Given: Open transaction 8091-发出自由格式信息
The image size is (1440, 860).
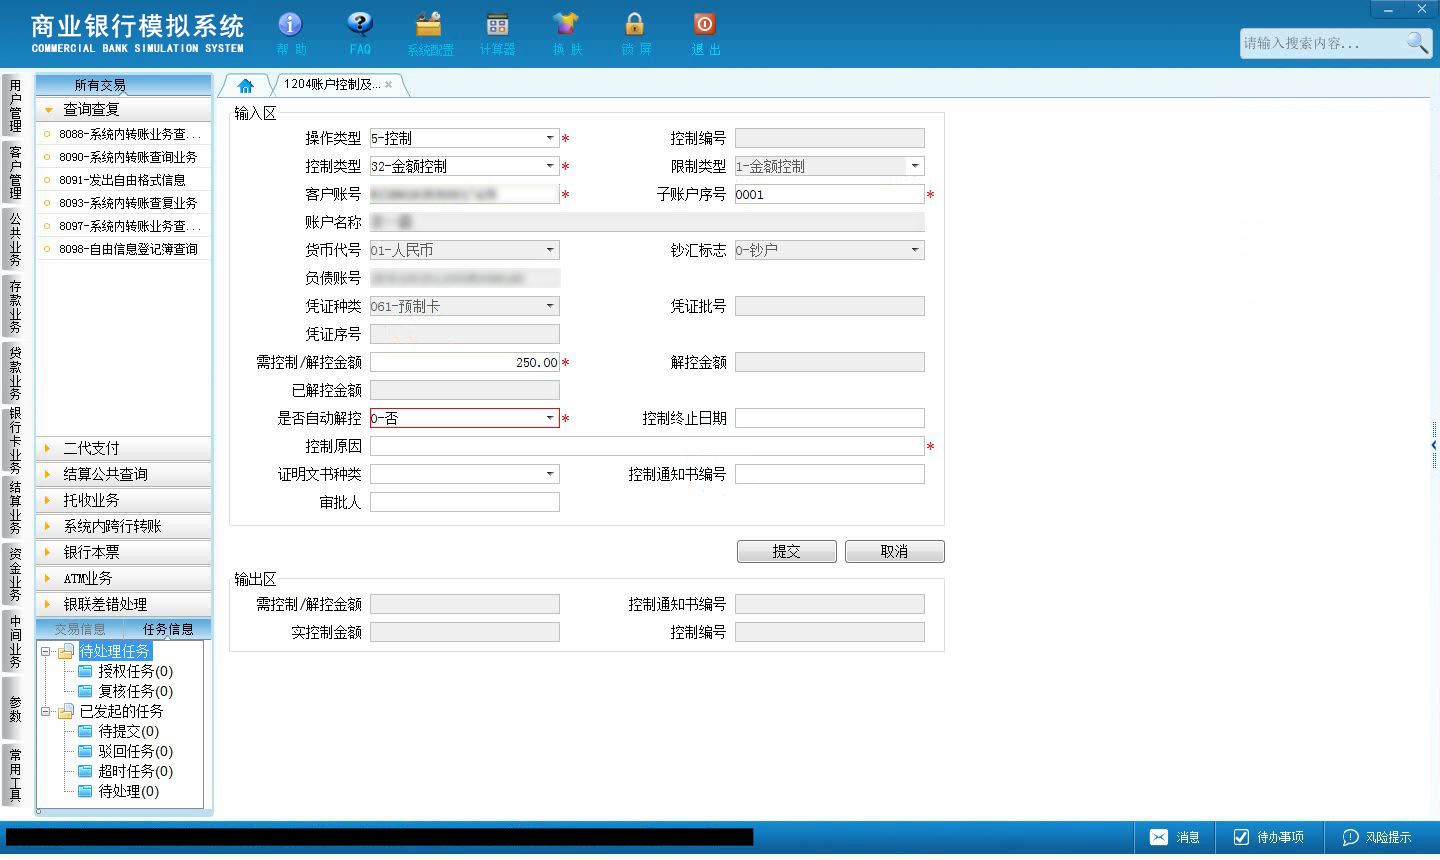Looking at the screenshot, I should [x=122, y=180].
